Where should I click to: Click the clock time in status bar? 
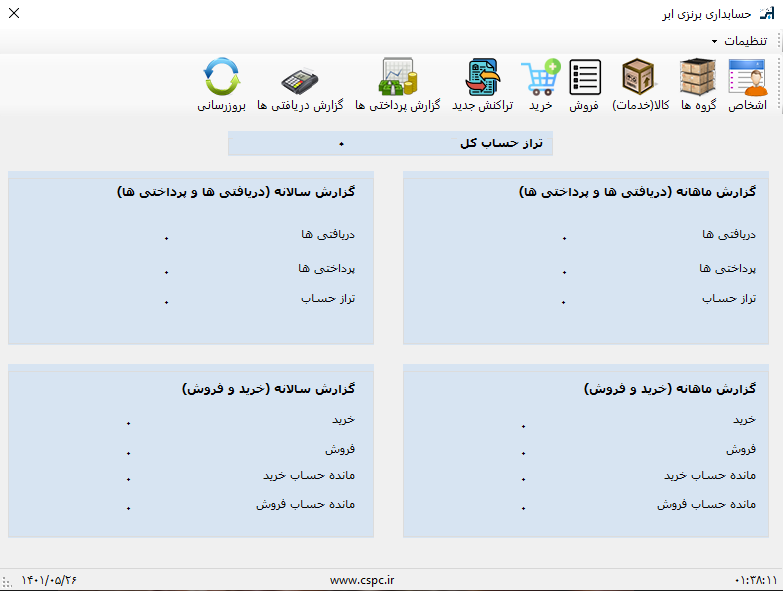755,580
